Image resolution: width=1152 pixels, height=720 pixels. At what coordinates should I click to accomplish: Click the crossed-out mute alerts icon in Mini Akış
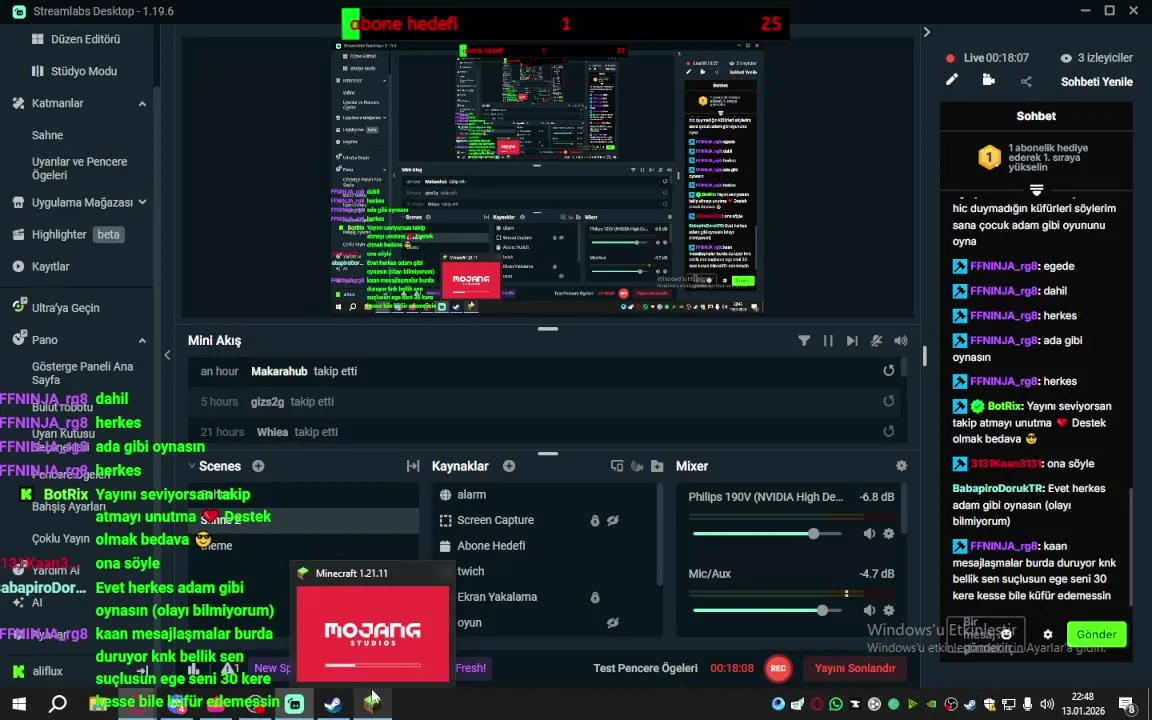(876, 341)
